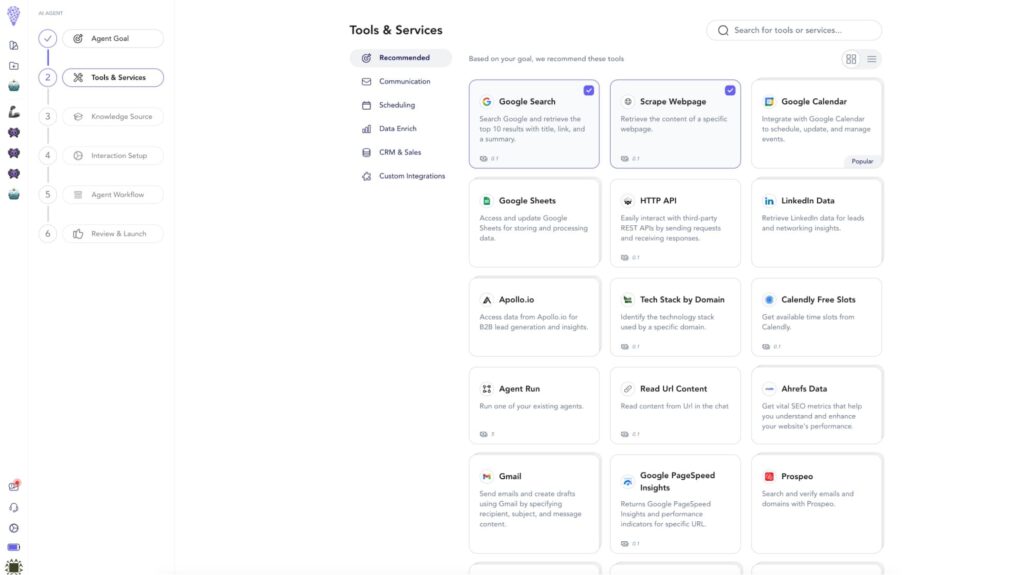
Task: Click the number 6 step circle
Action: 47,234
